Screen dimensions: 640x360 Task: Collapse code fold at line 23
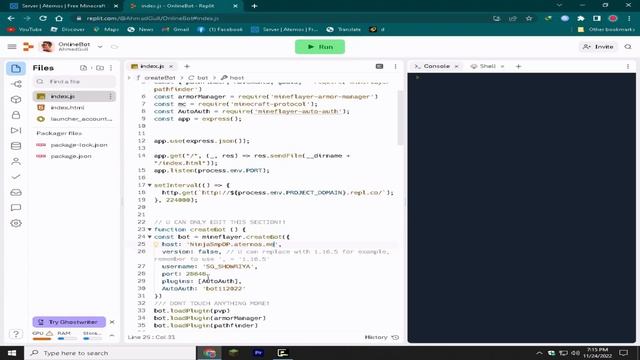(149, 229)
